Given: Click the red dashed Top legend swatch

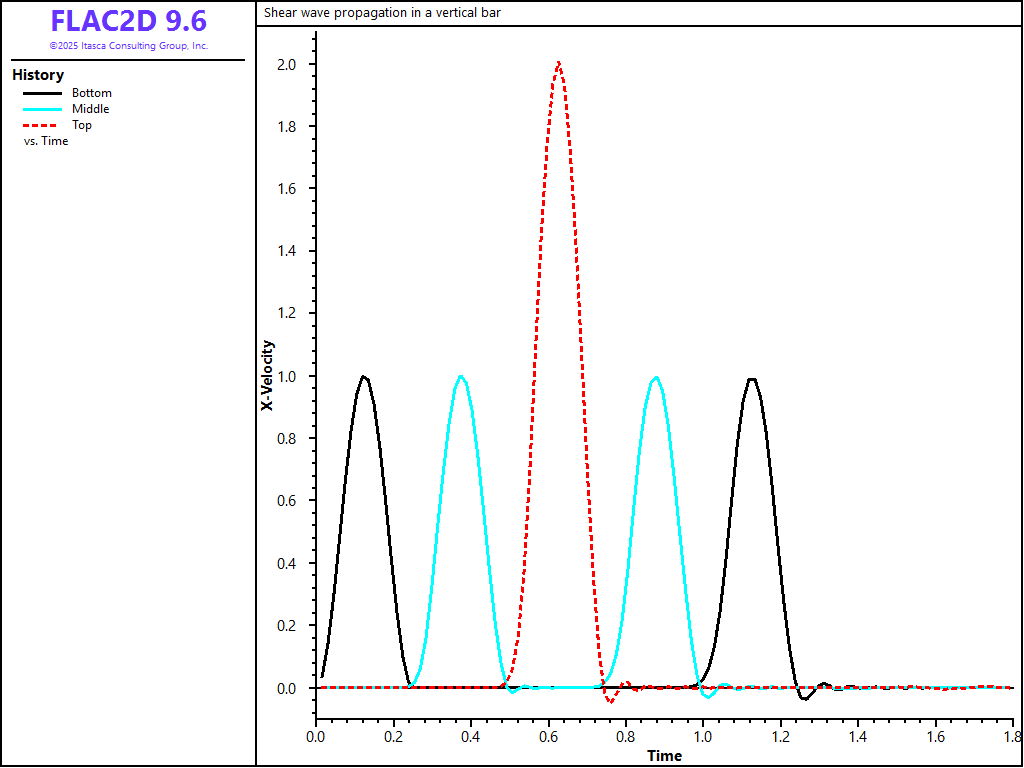Looking at the screenshot, I should (x=43, y=125).
